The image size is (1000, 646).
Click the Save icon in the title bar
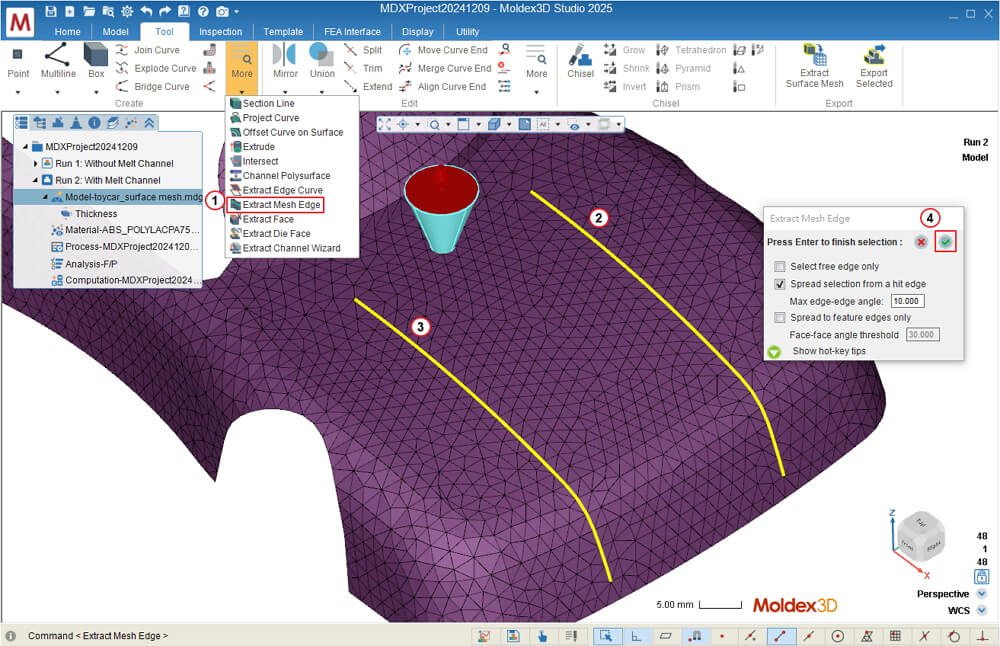[x=51, y=11]
